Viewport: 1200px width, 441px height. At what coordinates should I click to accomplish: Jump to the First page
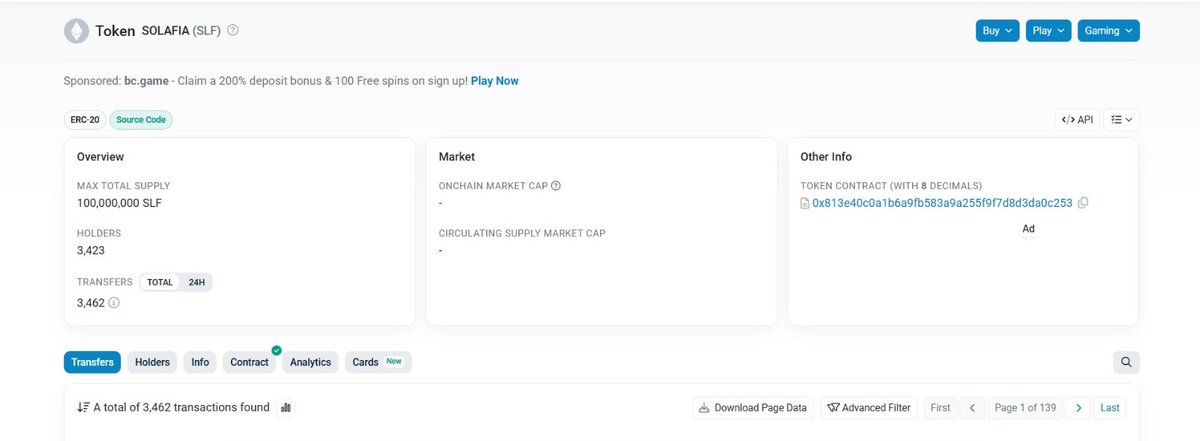940,408
